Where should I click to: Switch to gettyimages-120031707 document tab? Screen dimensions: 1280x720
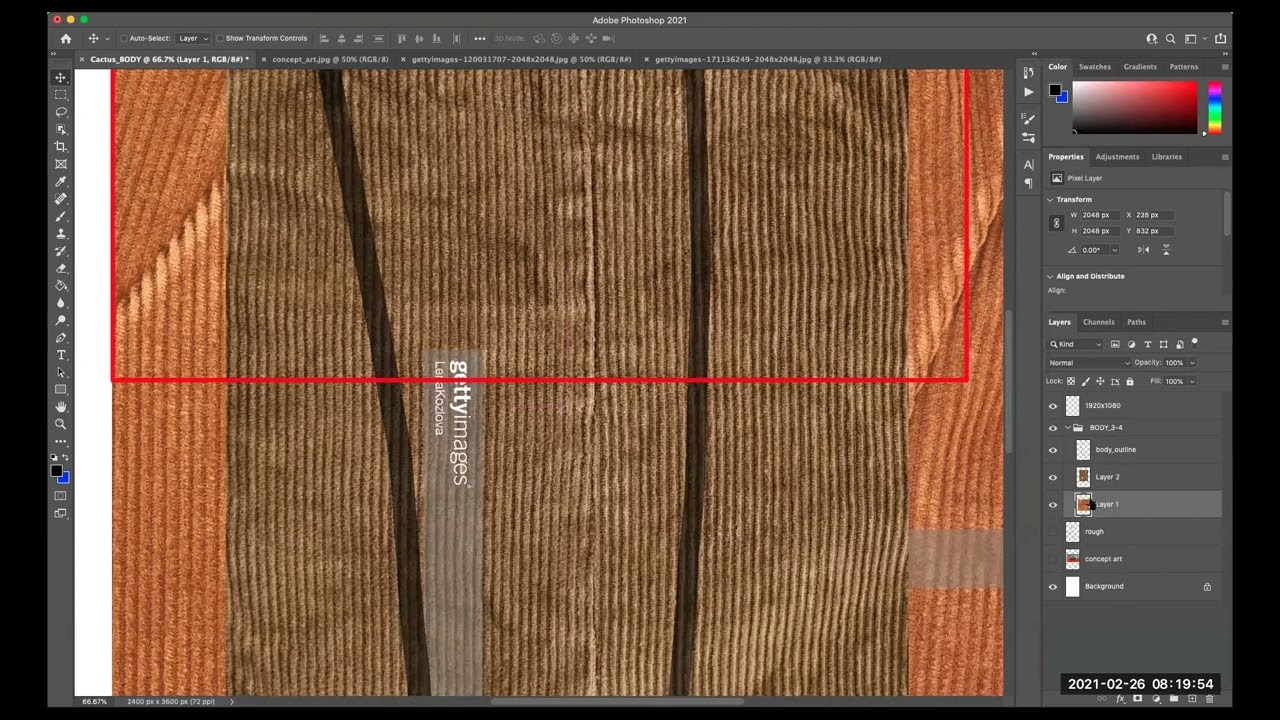tap(521, 59)
